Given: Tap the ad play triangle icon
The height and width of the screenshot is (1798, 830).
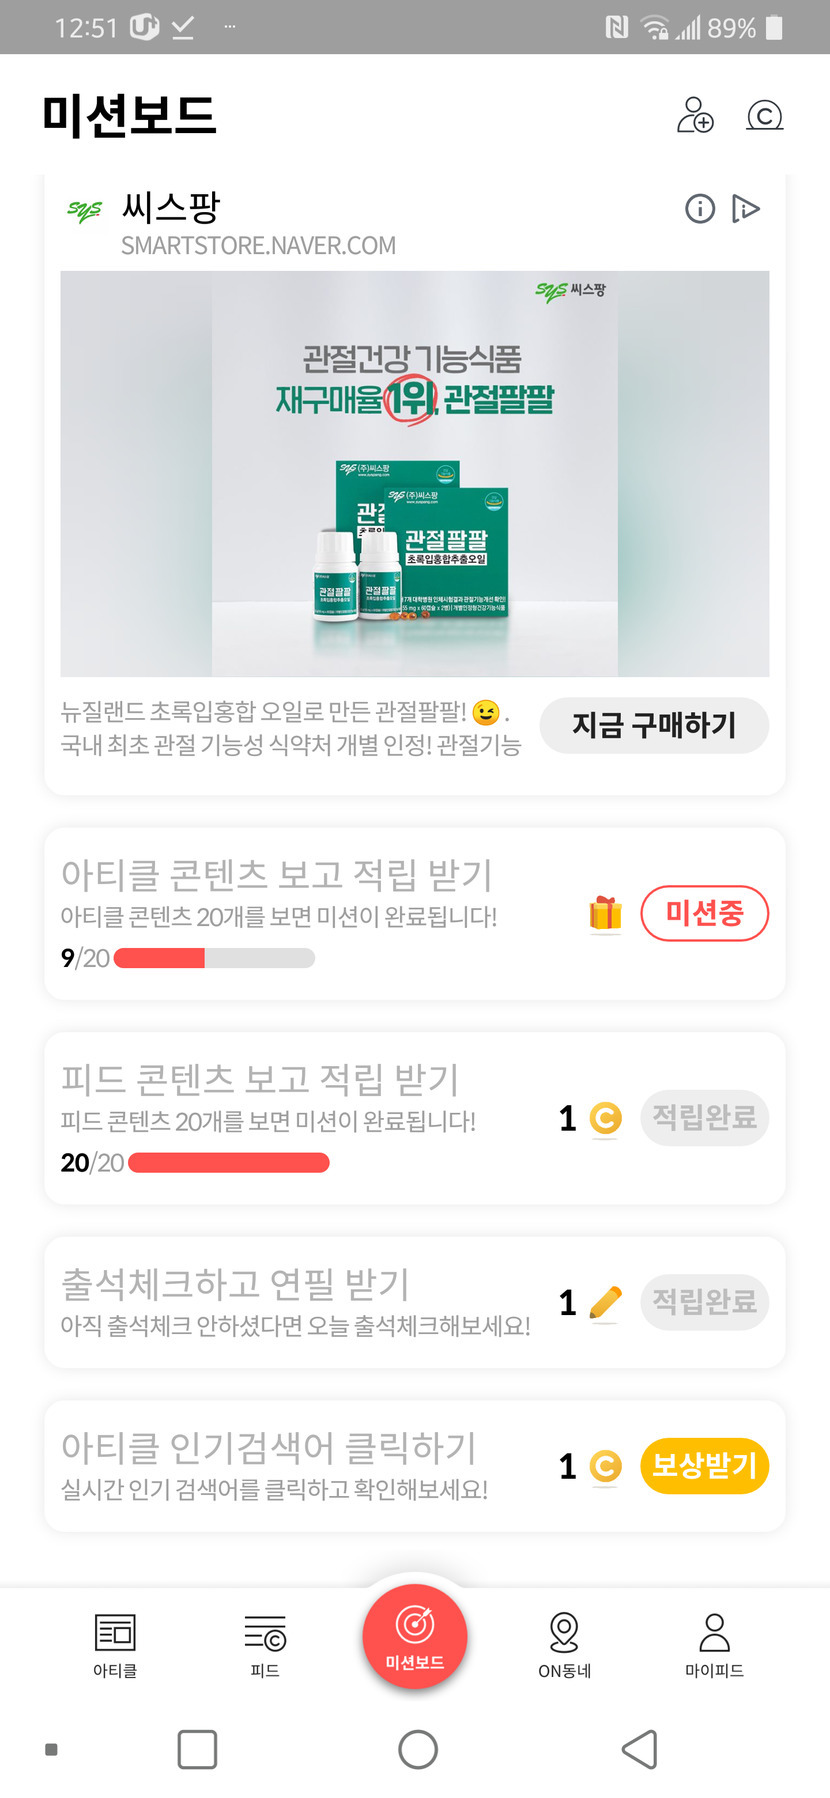Looking at the screenshot, I should (x=746, y=209).
